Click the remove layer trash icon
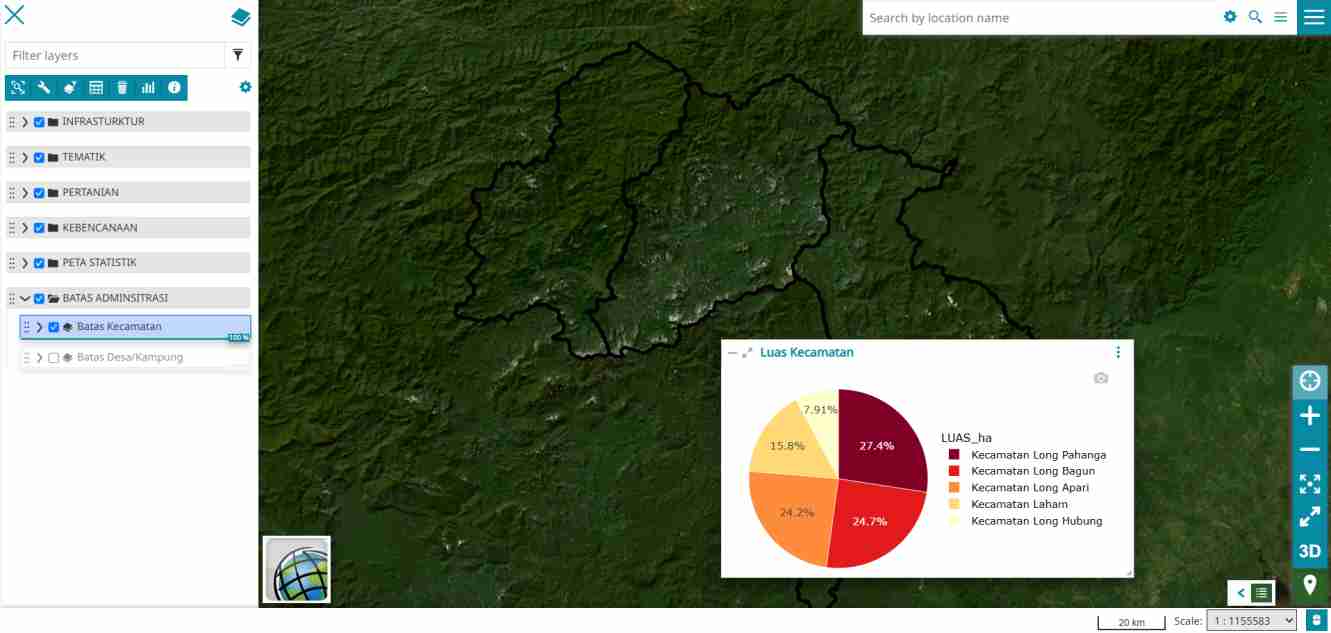Viewport: 1331px width, 633px height. (x=122, y=88)
